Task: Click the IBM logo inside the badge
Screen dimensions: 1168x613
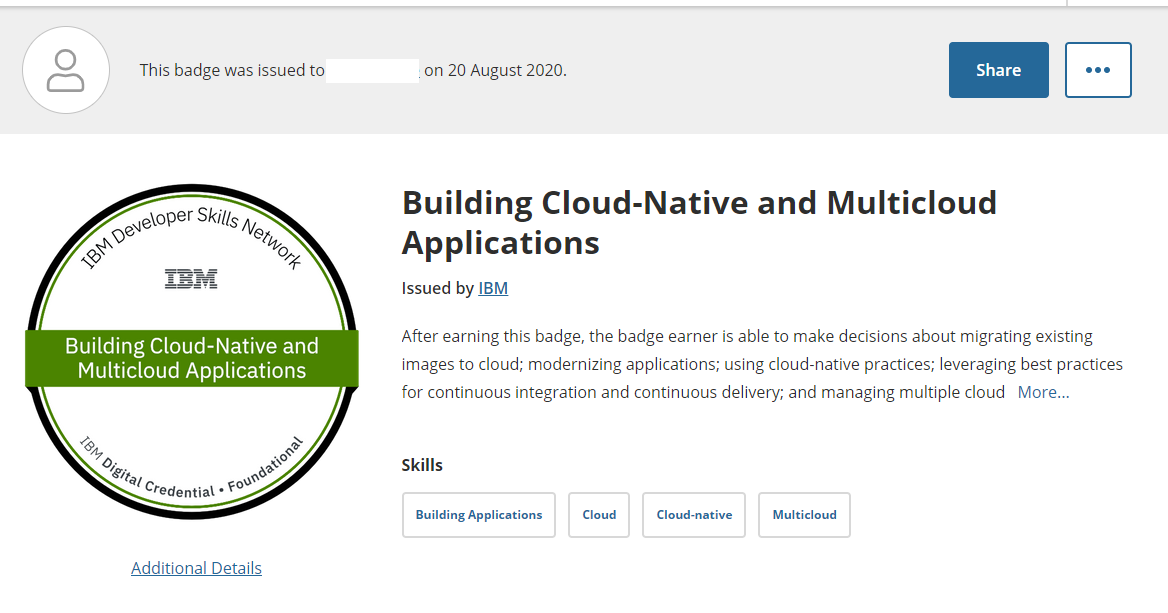Action: click(x=191, y=279)
